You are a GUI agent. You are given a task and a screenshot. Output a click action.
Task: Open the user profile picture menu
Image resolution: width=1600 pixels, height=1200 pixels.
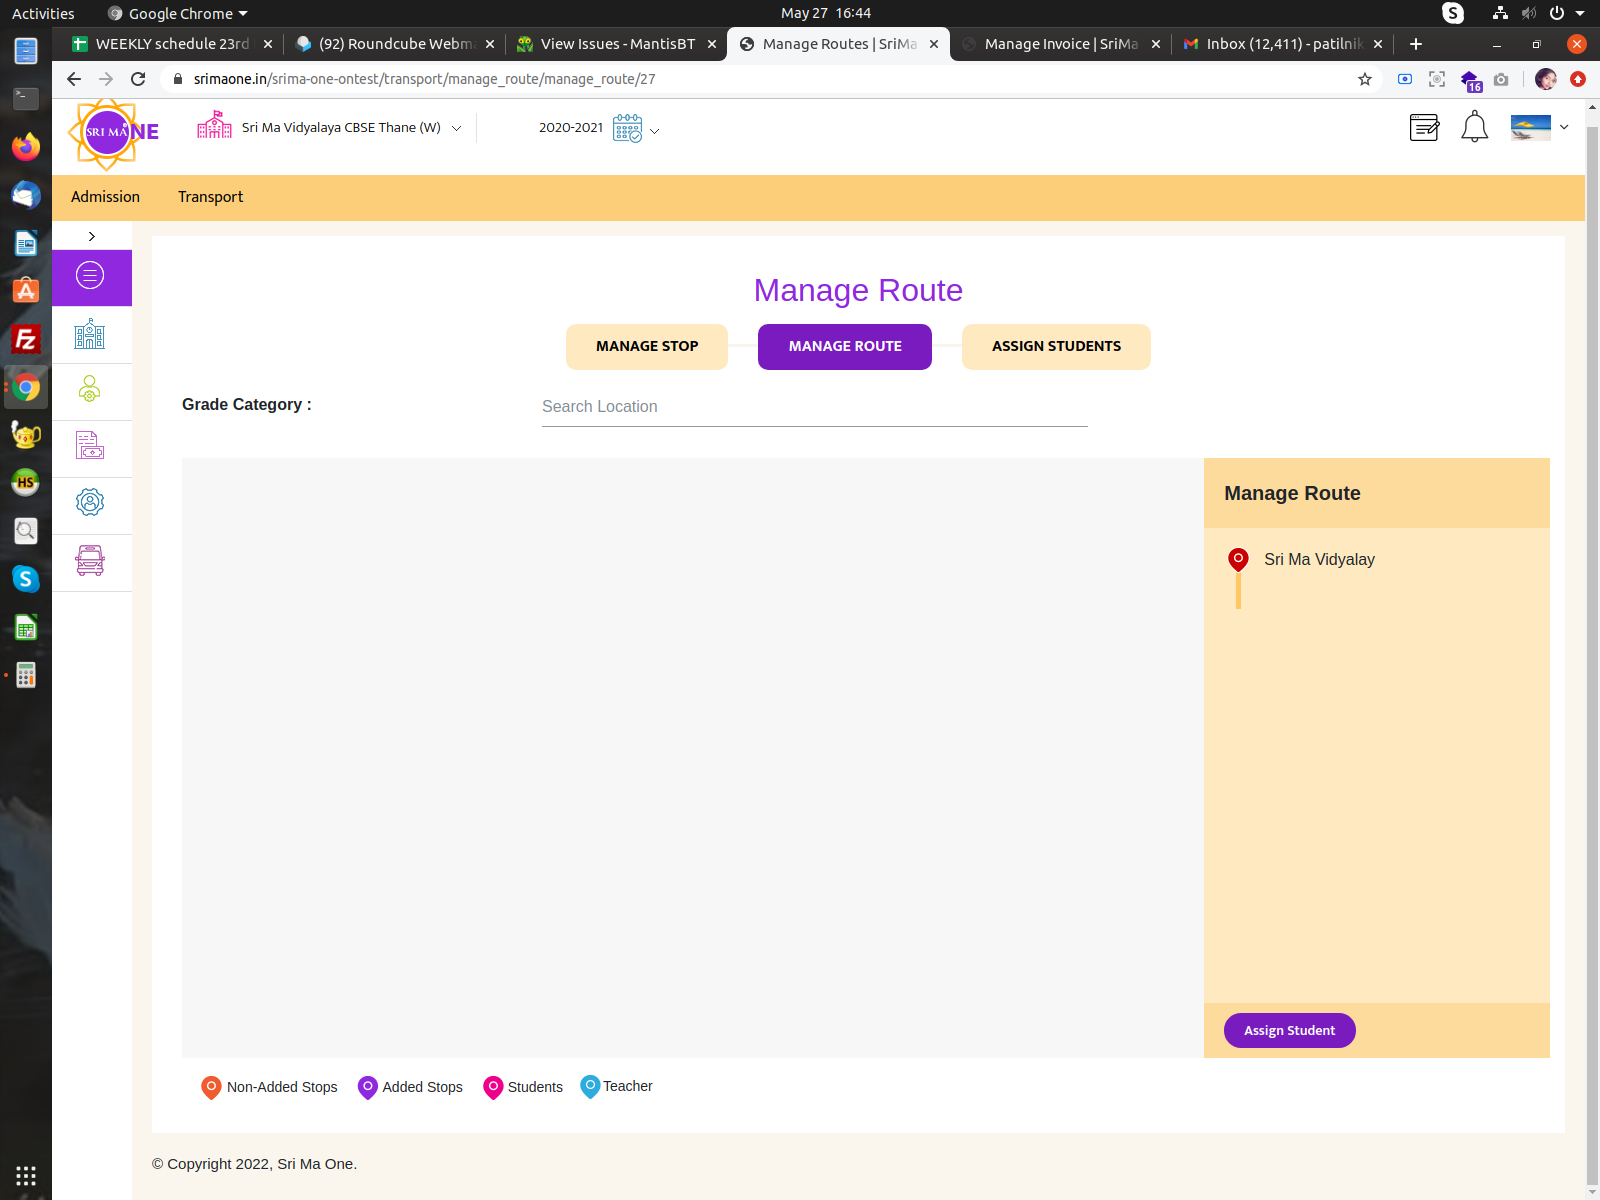[x=1530, y=128]
